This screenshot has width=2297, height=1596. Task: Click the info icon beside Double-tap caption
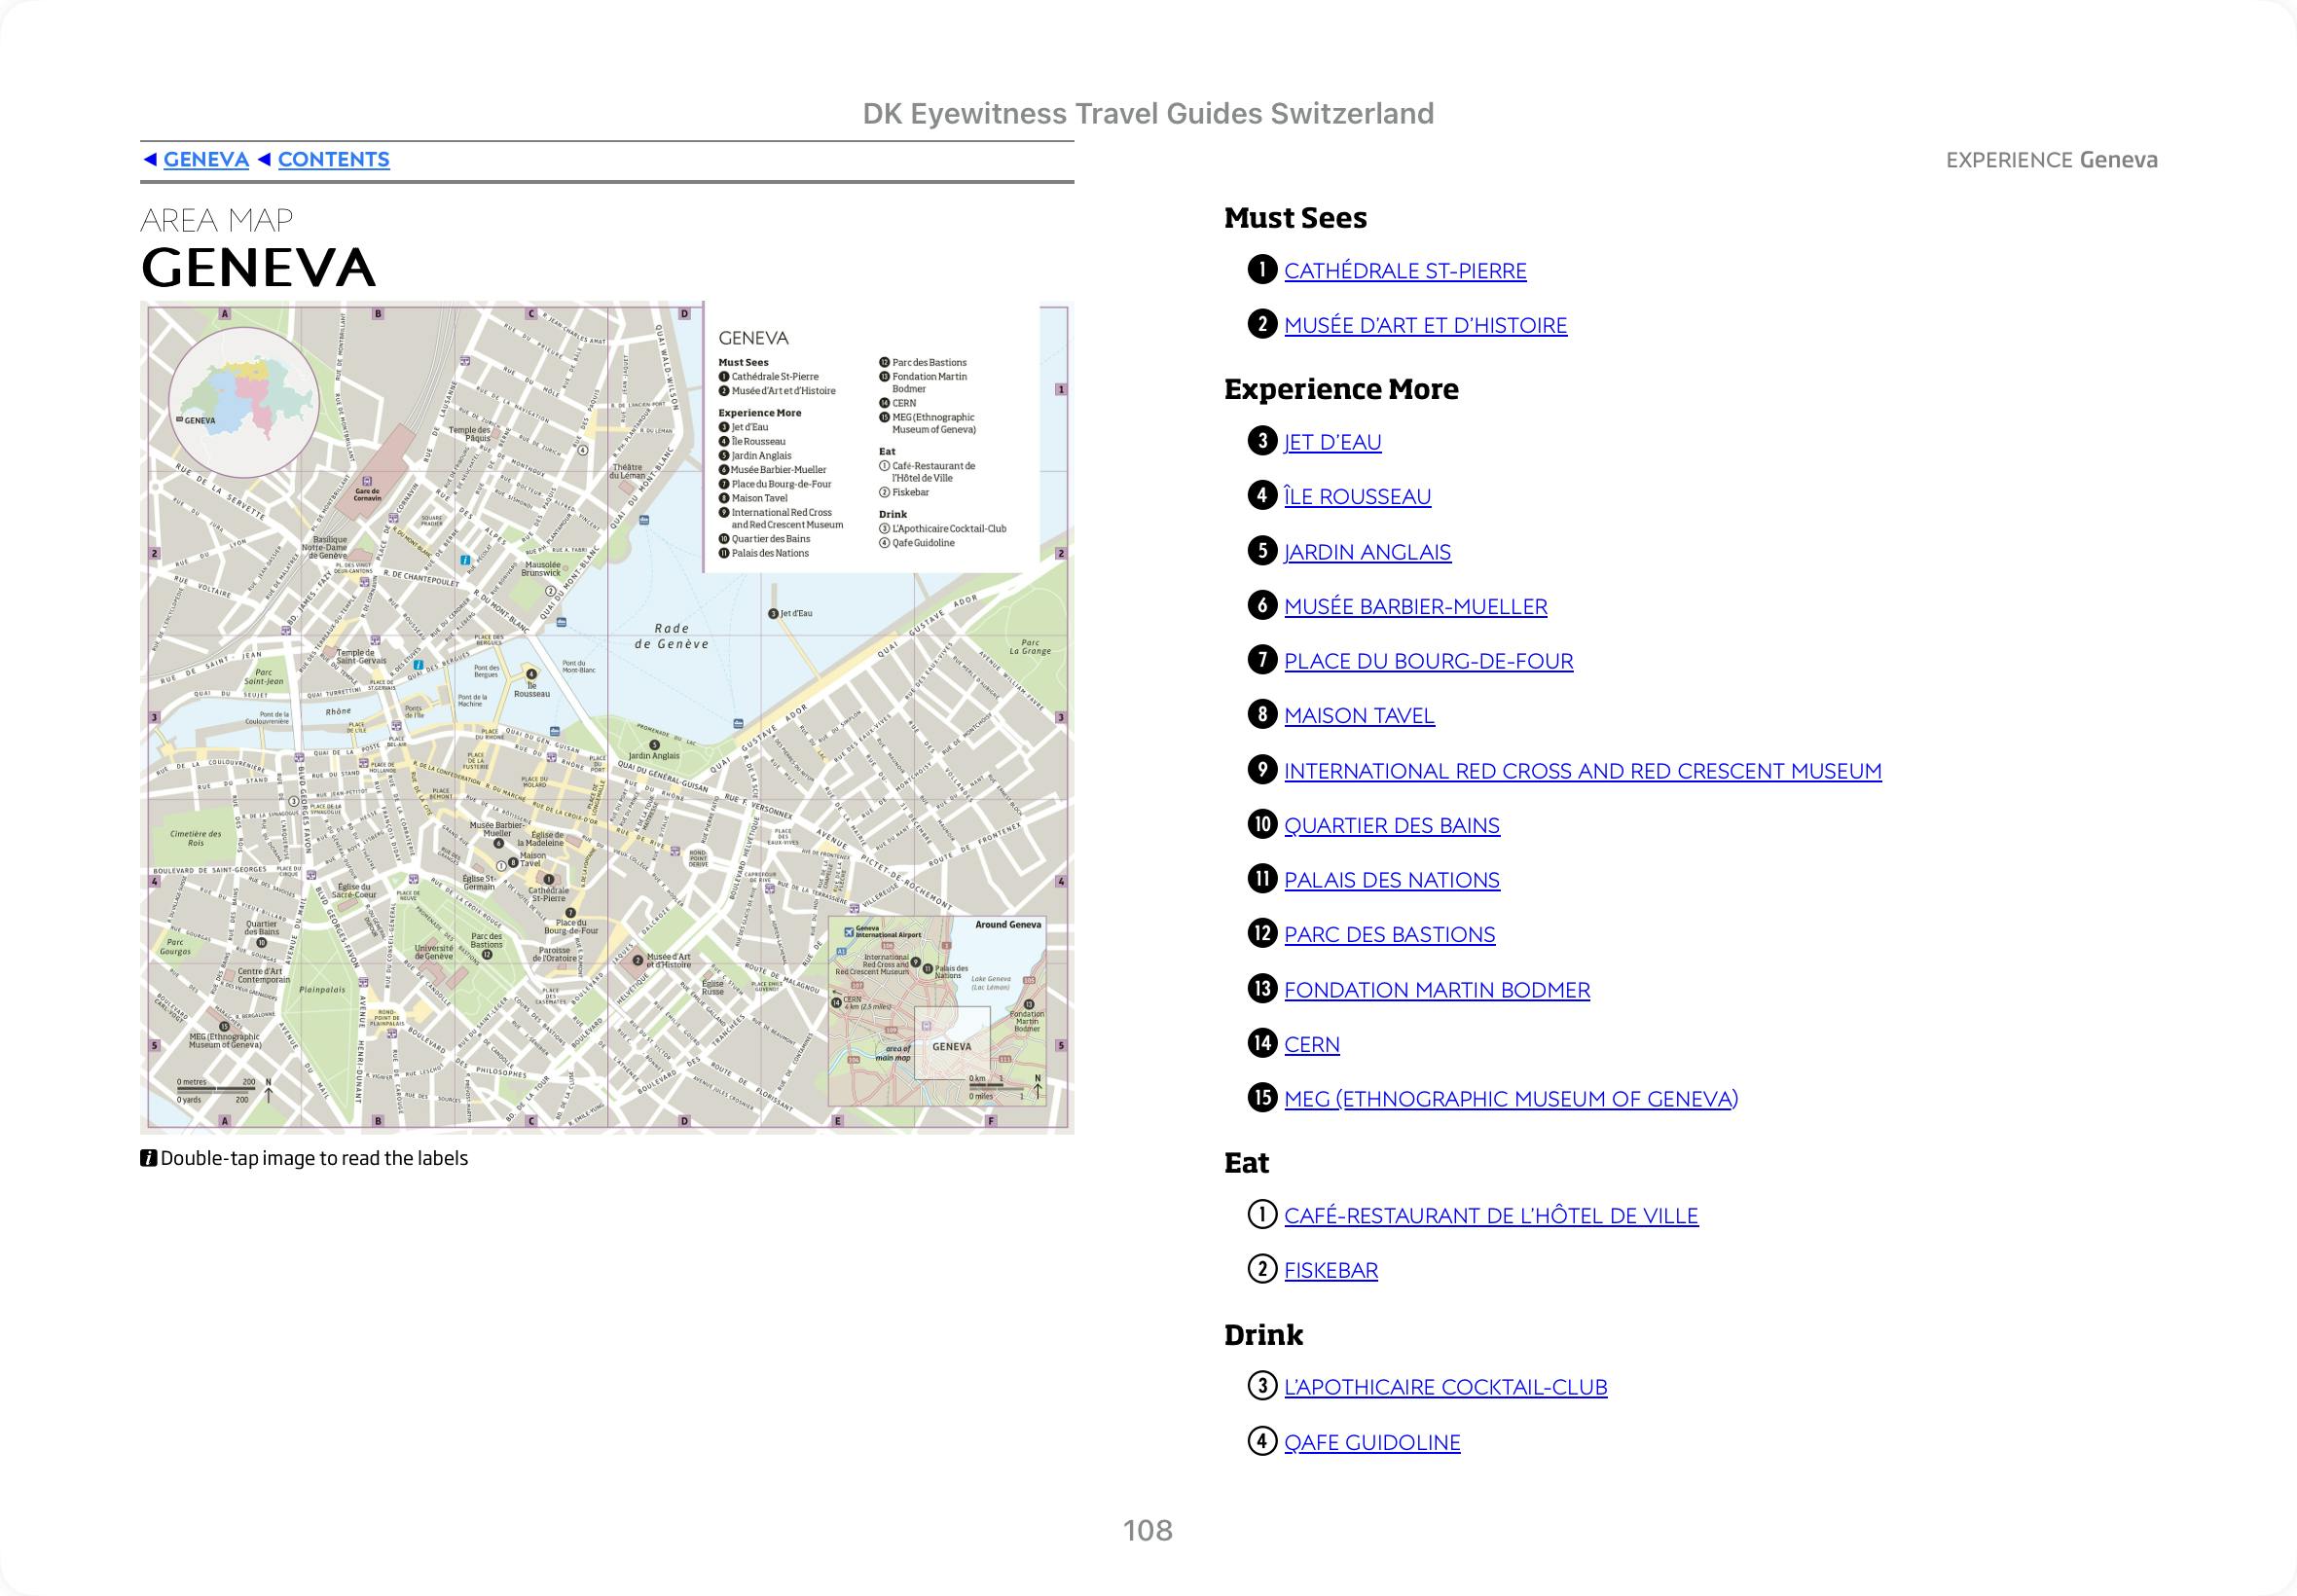148,1159
